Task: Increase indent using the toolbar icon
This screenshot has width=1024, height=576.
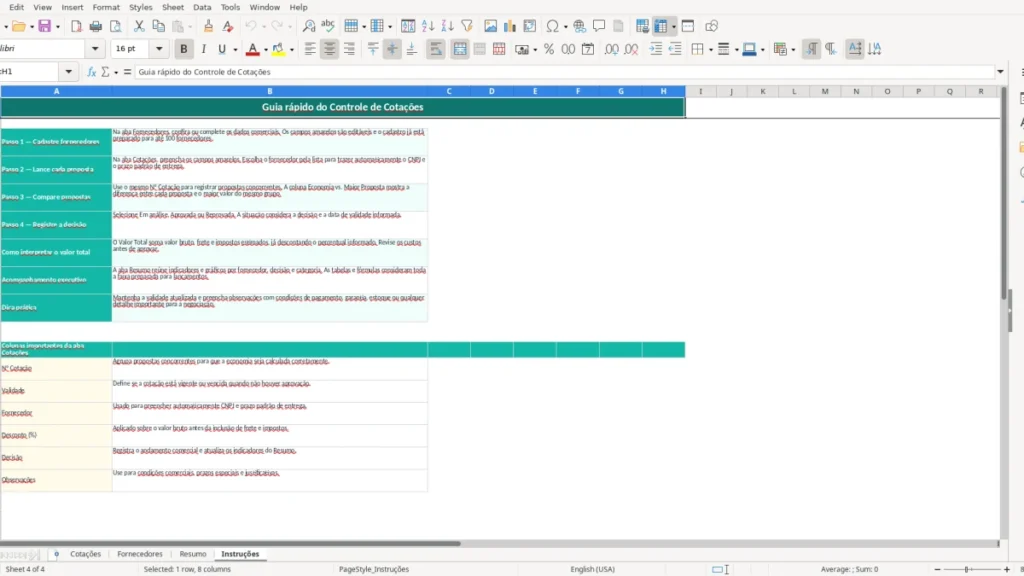Action: [x=656, y=49]
